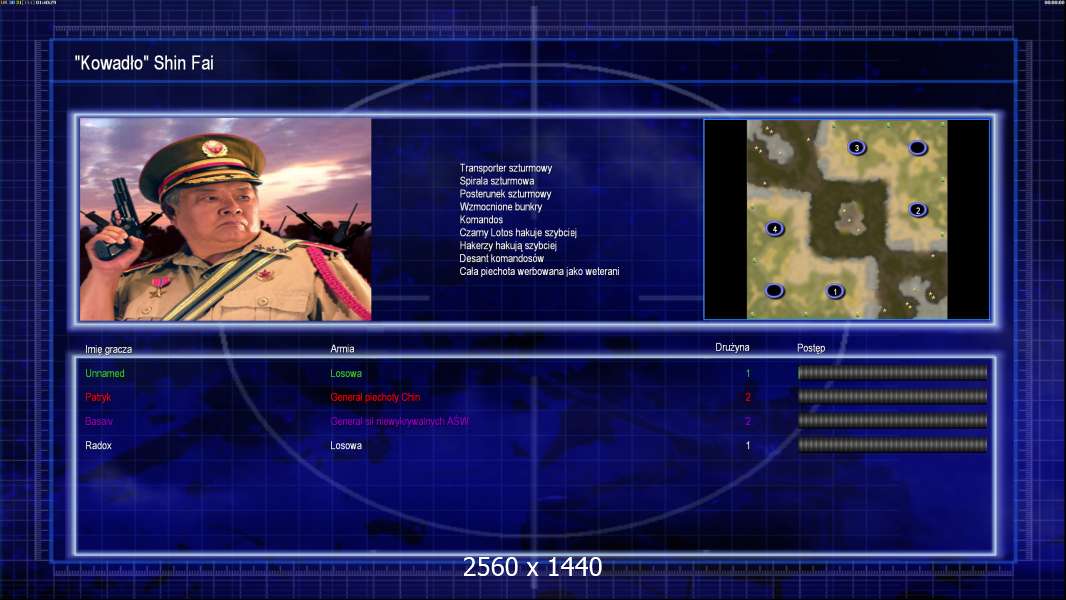Viewport: 1066px width, 600px height.
Task: Select the player name "Radox"
Action: point(99,446)
